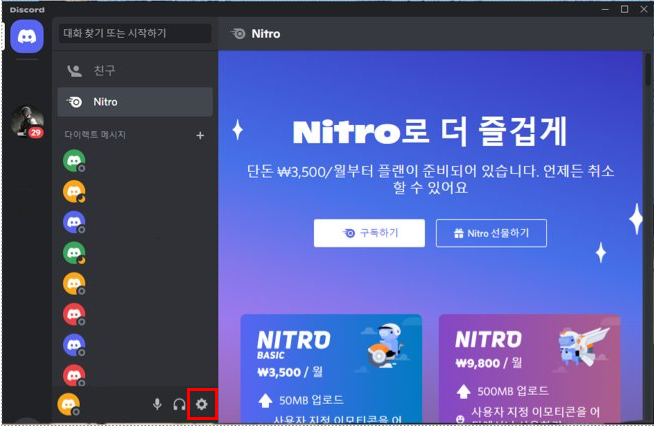Select the Nitro sidebar item
654x426 pixels.
tap(135, 102)
